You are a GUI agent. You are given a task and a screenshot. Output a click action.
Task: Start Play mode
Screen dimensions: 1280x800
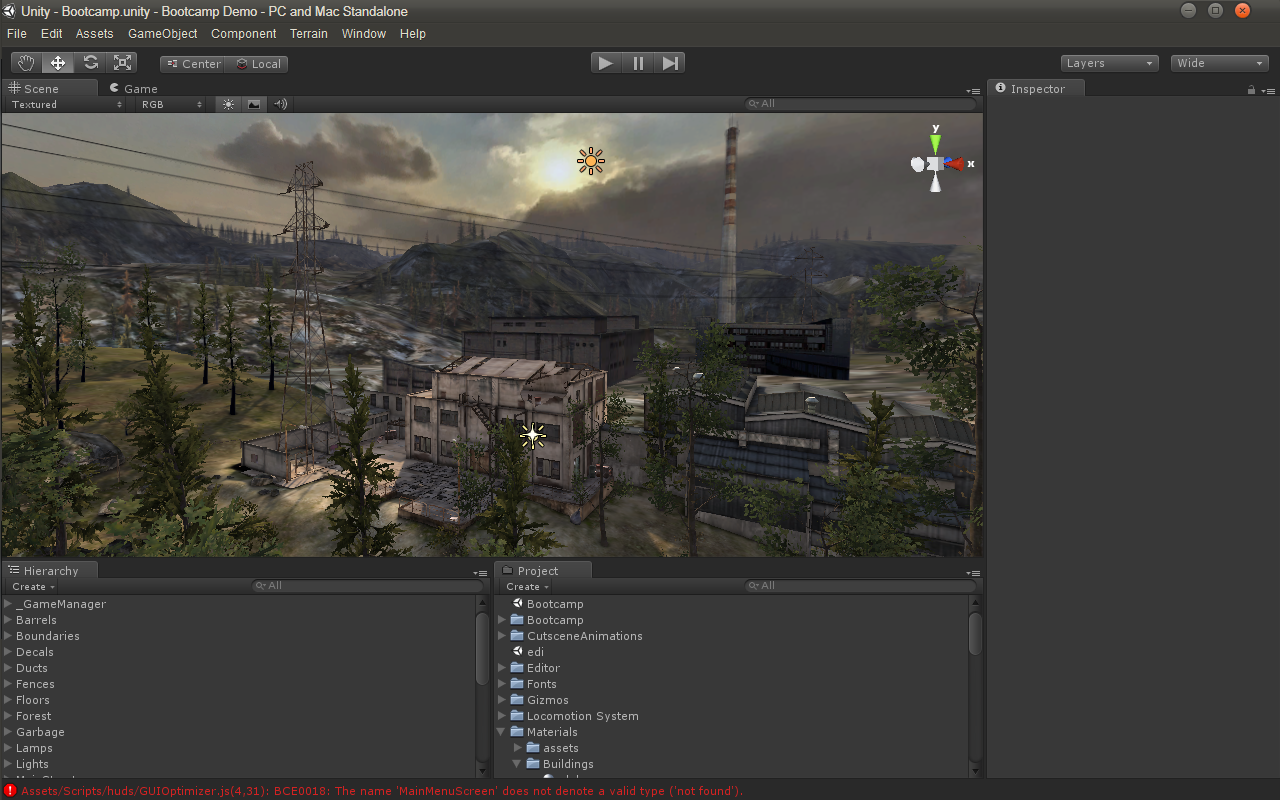[x=605, y=63]
